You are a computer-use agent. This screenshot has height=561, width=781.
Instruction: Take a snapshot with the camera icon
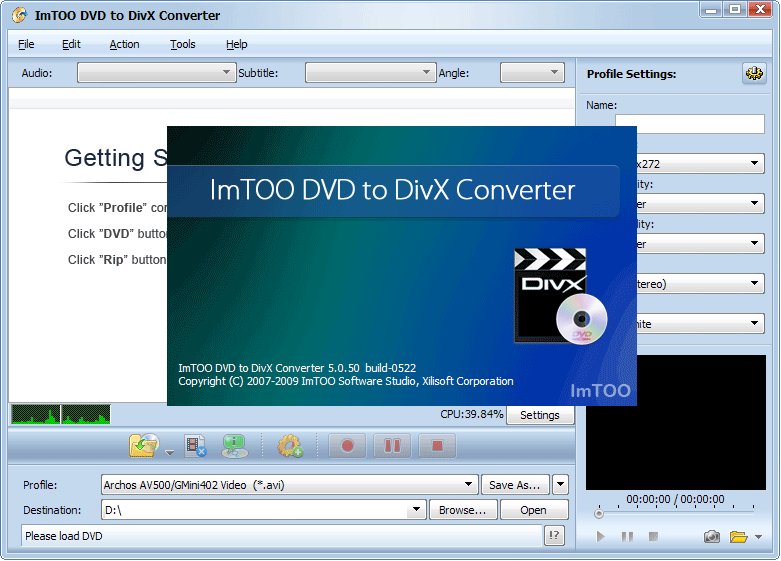(712, 537)
